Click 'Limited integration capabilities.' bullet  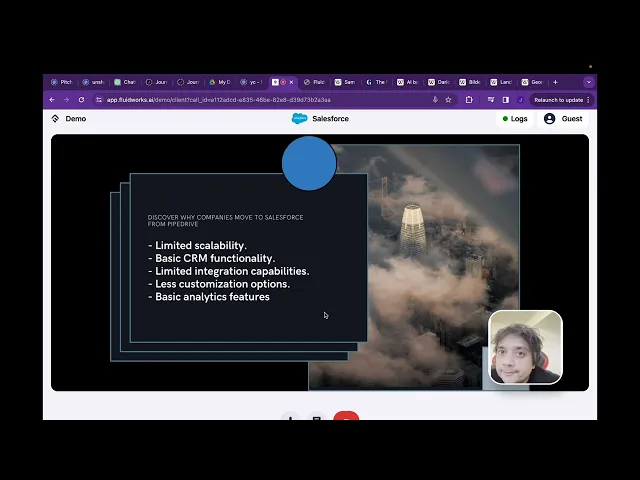(x=229, y=271)
